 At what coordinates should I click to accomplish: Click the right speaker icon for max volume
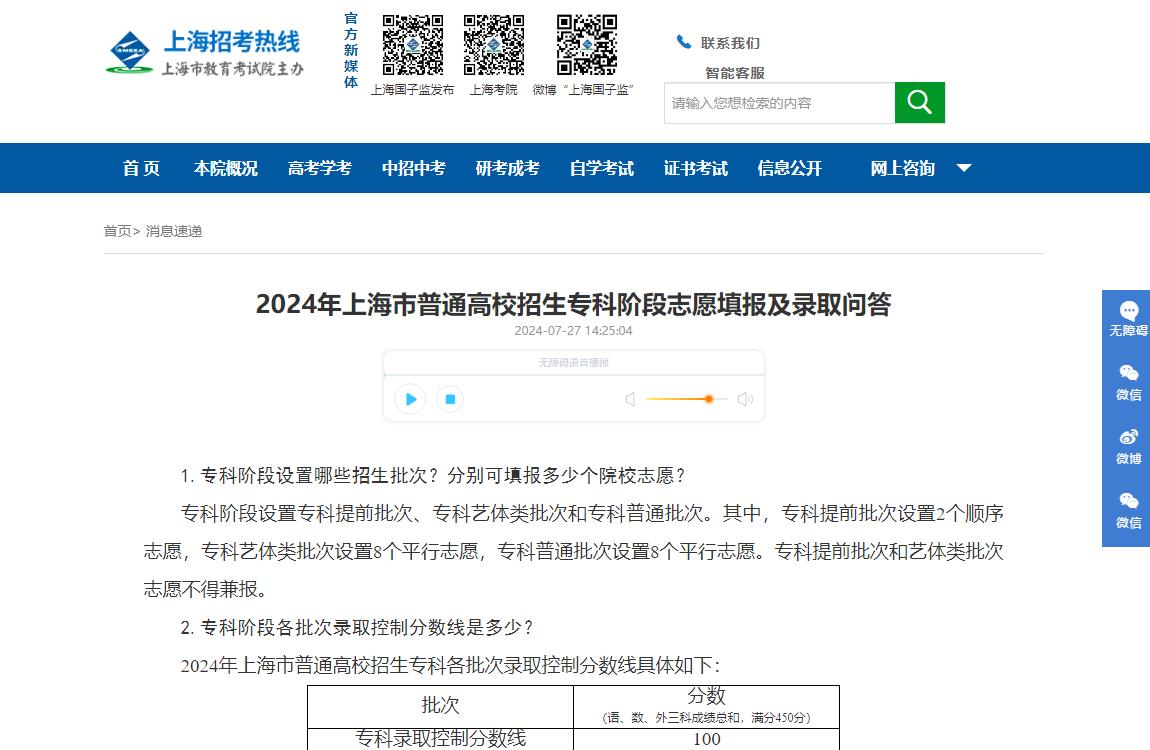click(x=744, y=399)
